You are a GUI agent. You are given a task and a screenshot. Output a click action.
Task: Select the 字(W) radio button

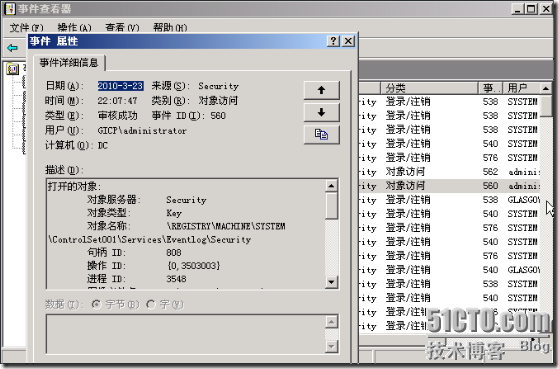(x=151, y=304)
